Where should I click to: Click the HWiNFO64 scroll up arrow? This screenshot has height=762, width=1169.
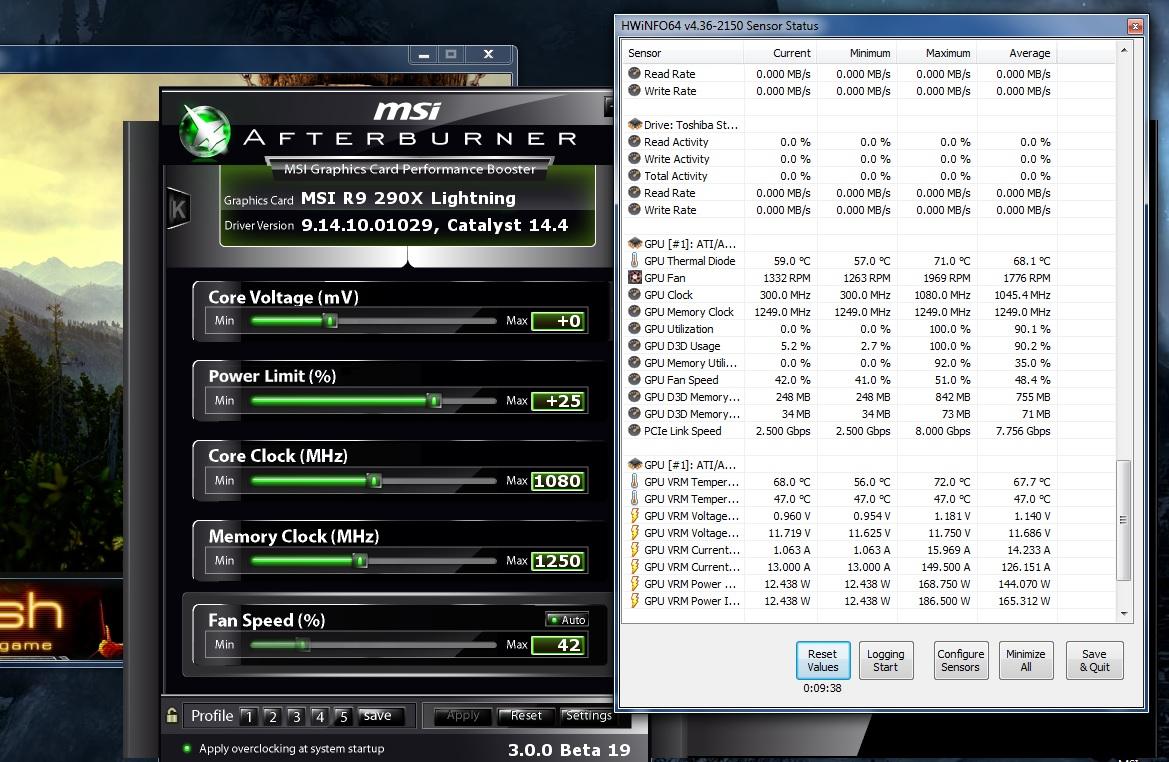1124,51
